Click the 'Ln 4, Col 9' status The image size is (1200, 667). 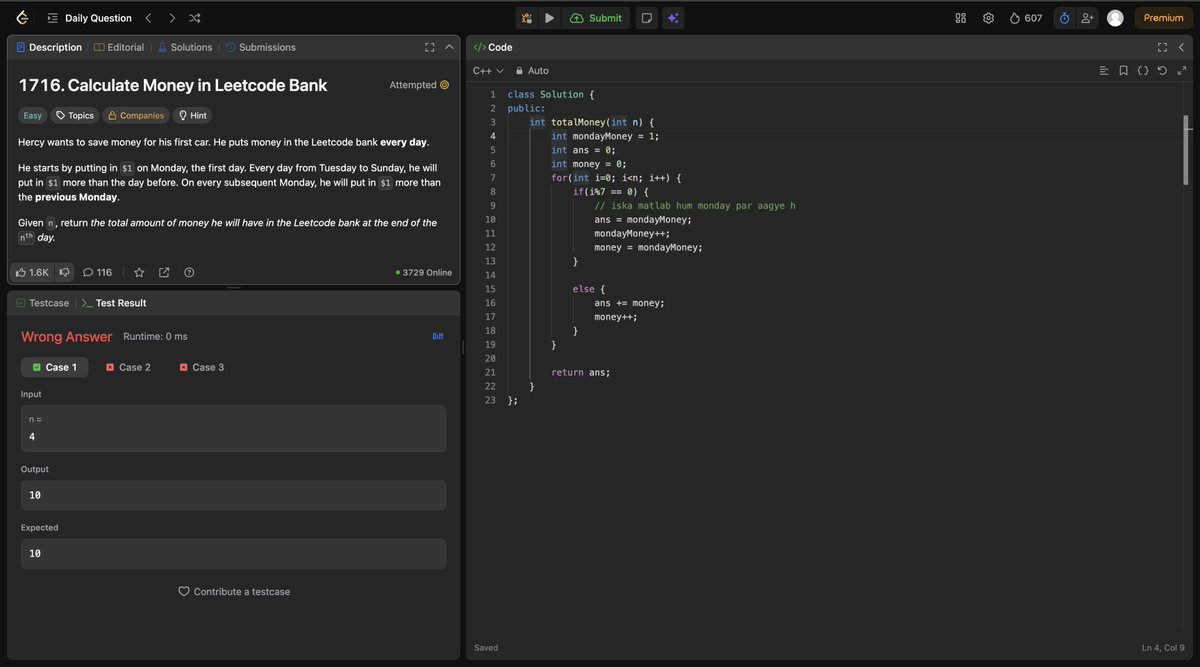click(x=1163, y=648)
